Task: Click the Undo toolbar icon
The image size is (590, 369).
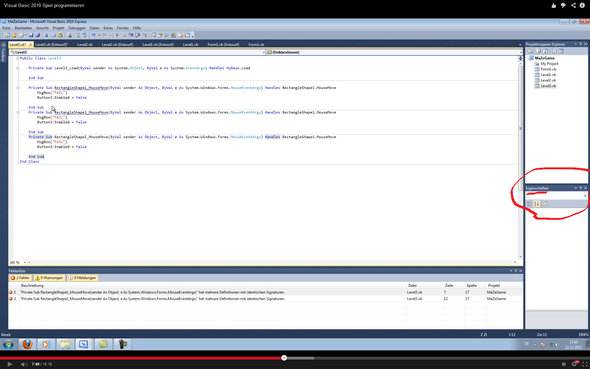Action: click(94, 35)
